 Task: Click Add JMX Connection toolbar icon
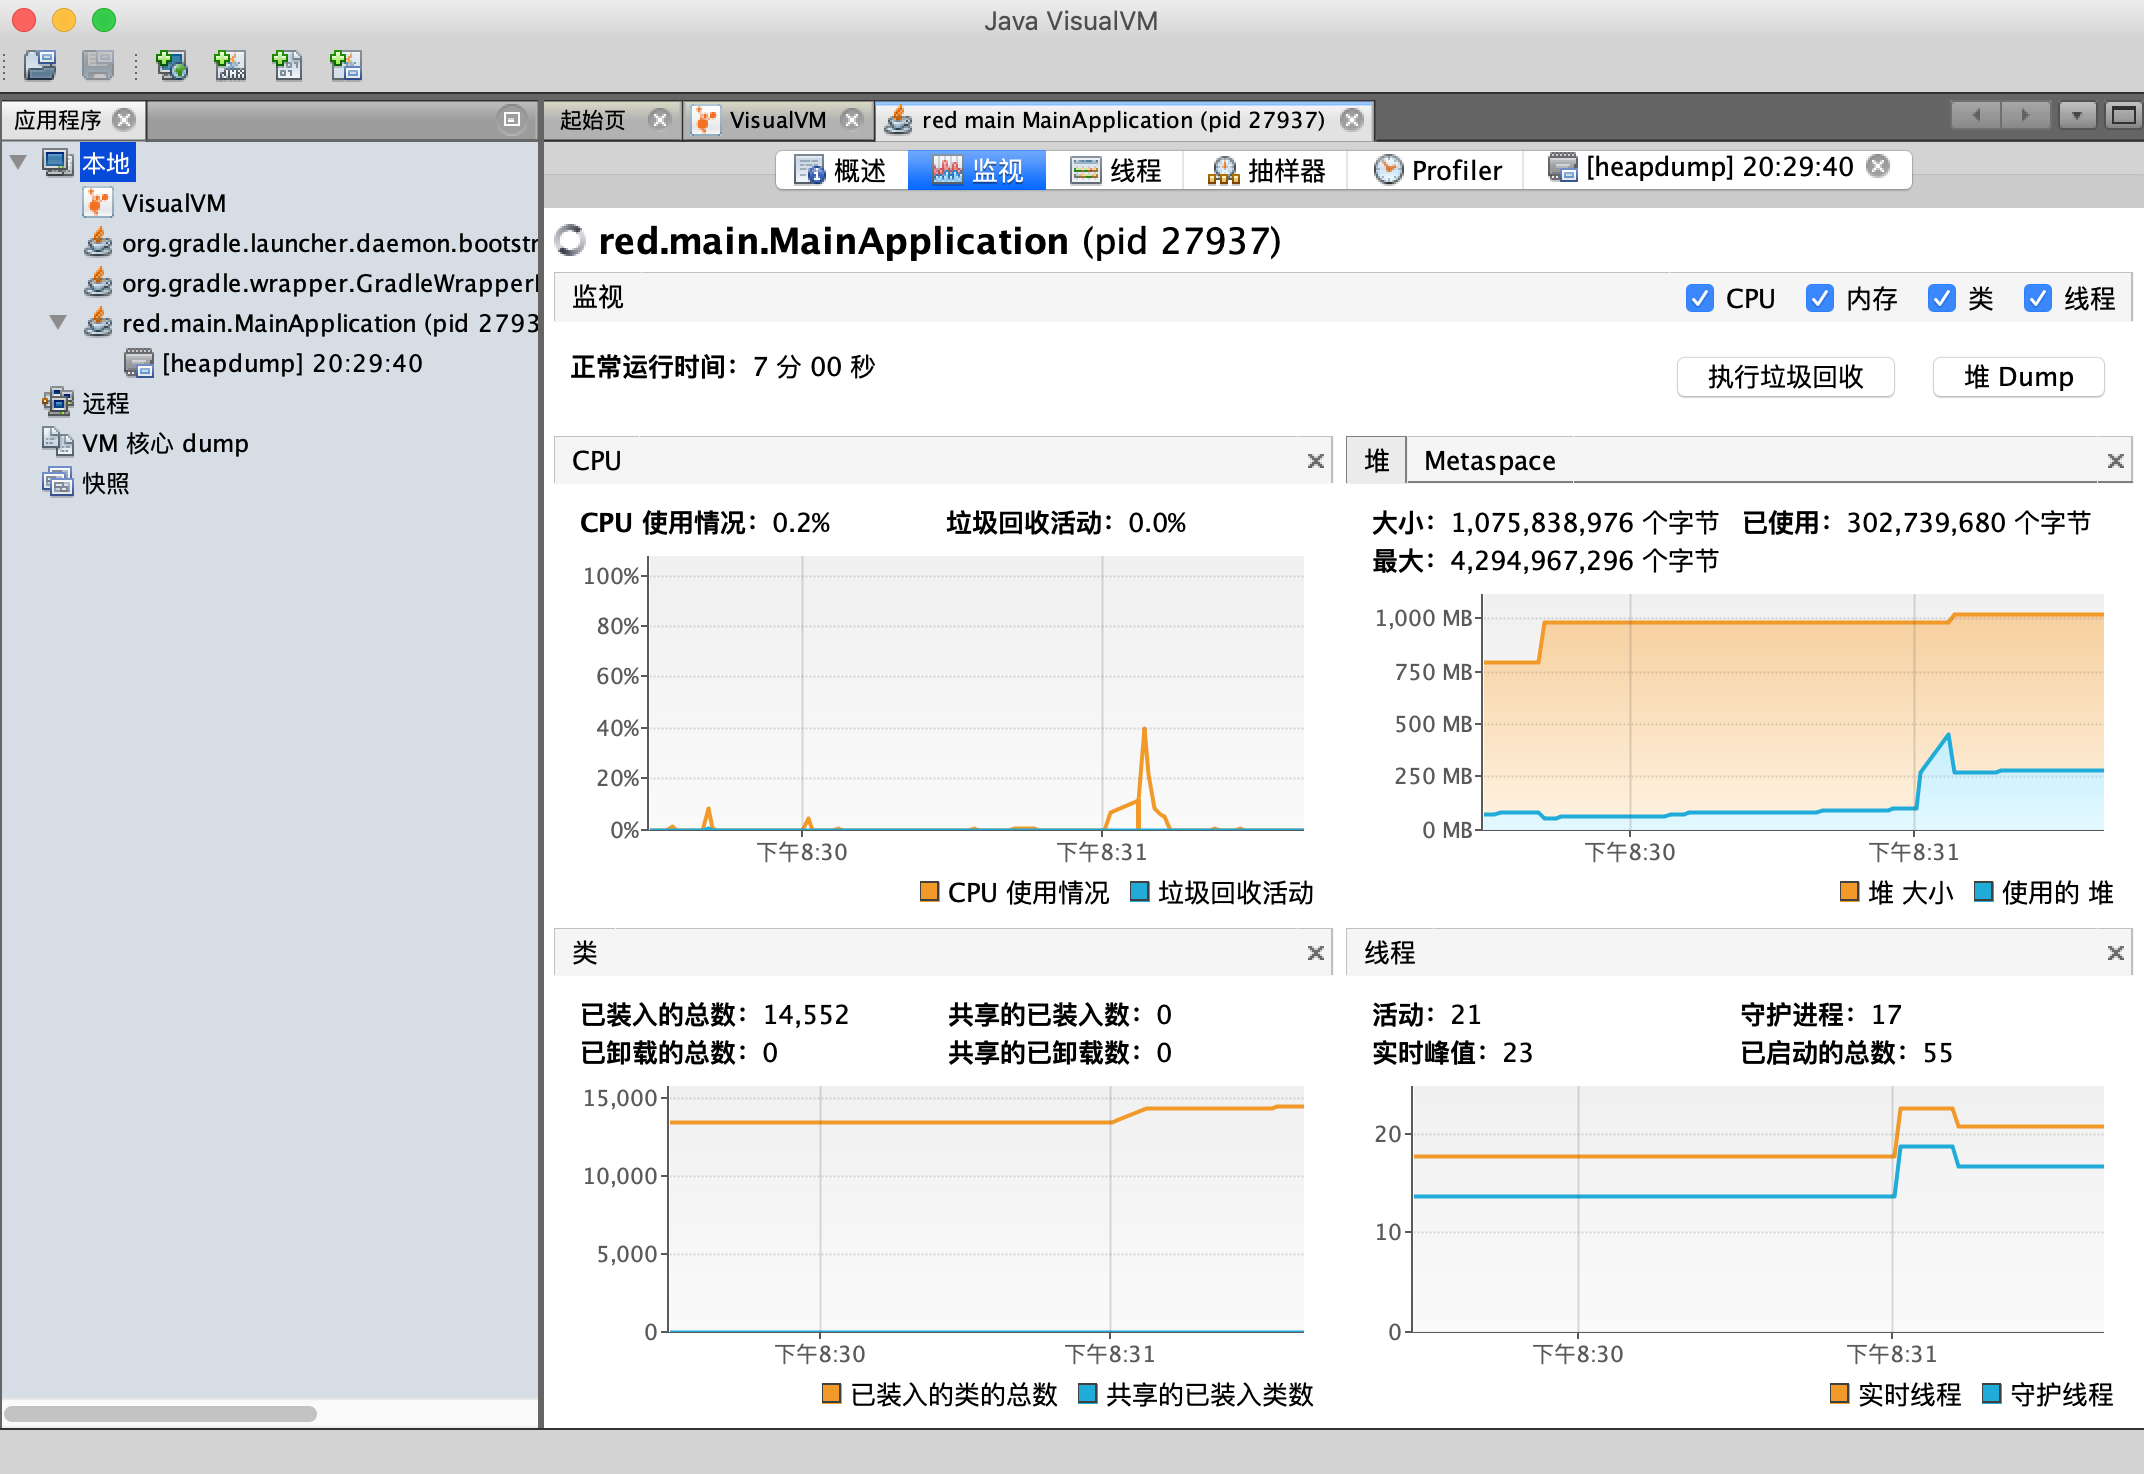(x=230, y=66)
